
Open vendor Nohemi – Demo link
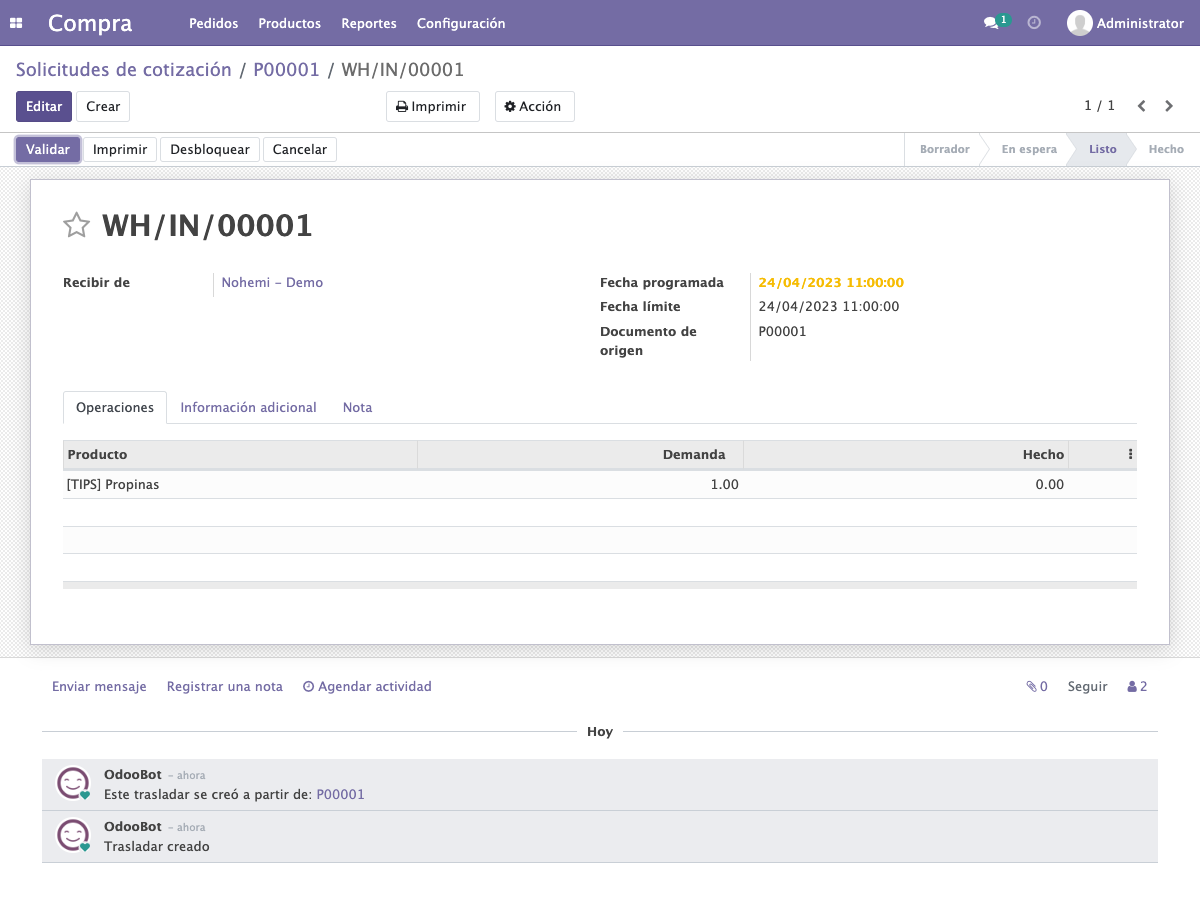click(272, 283)
